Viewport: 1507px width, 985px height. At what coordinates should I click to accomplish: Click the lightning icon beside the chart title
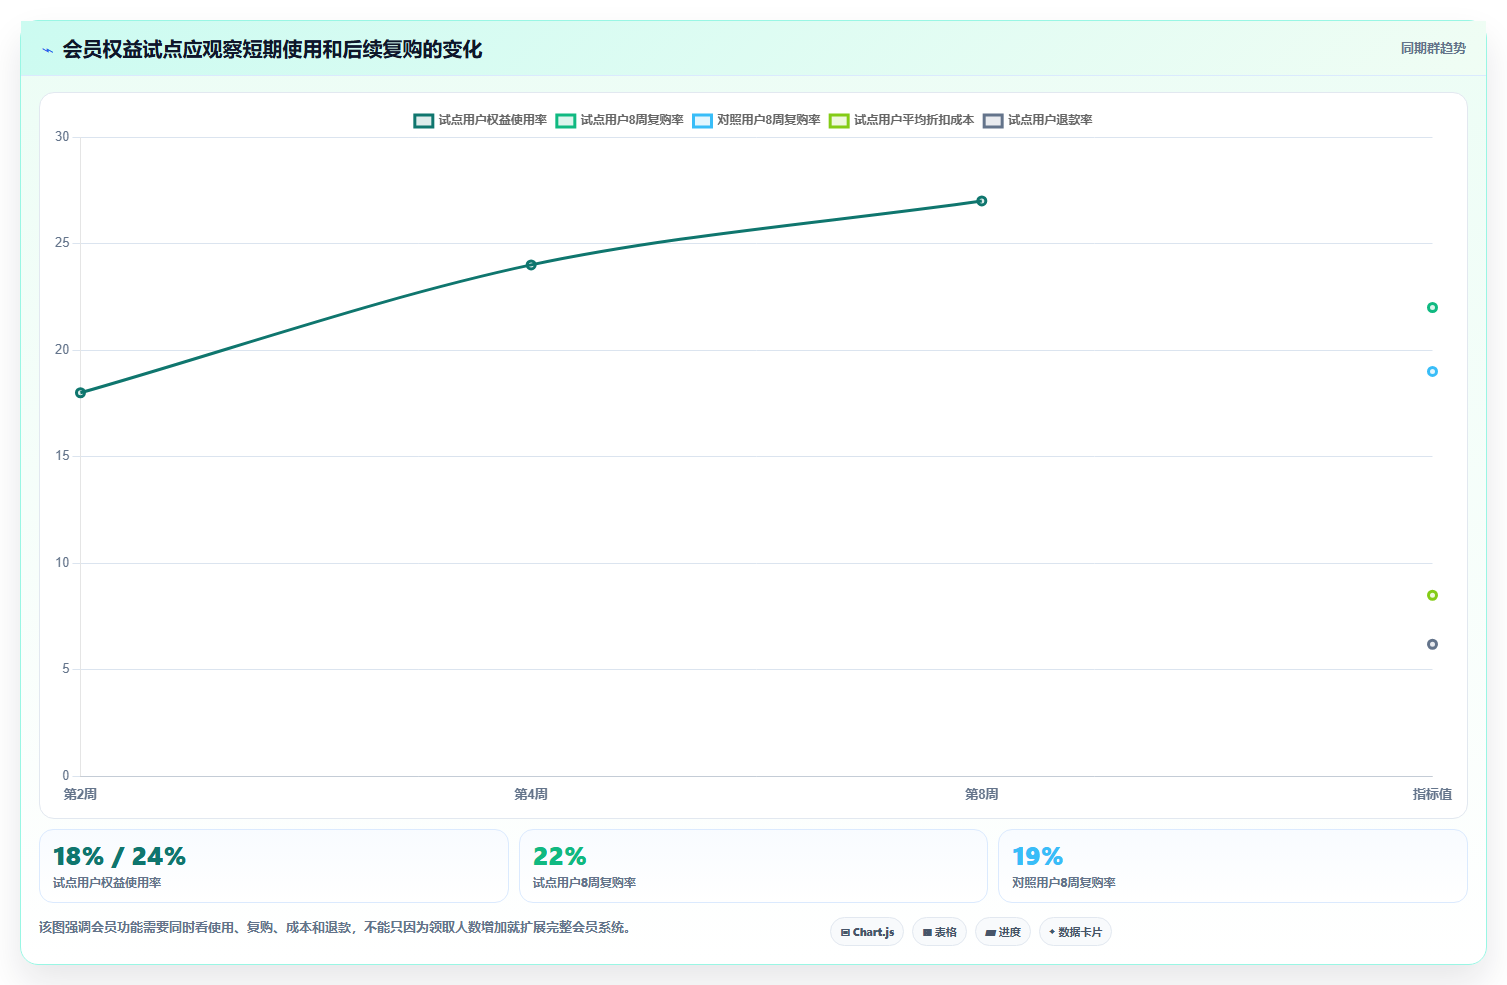coord(47,50)
